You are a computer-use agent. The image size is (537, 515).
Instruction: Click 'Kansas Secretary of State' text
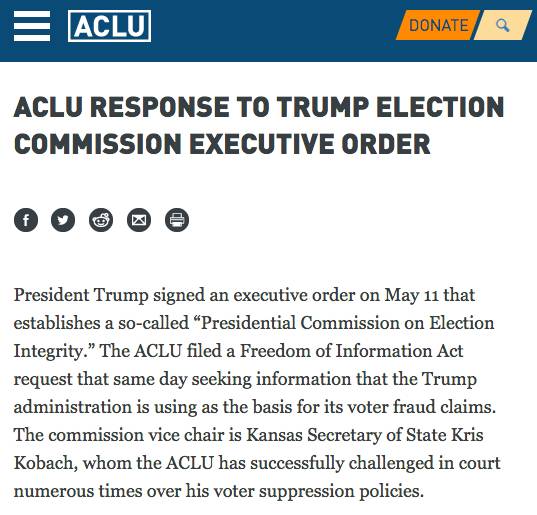[346, 435]
